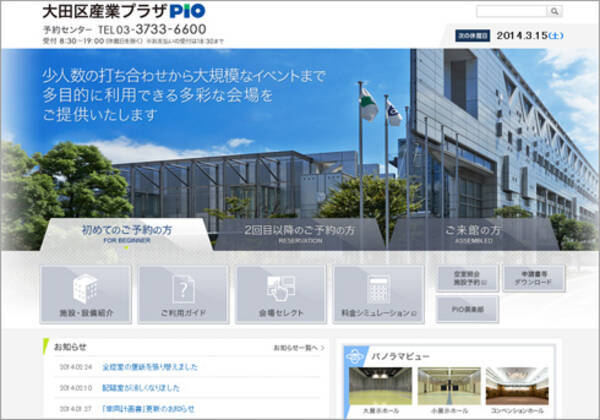This screenshot has width=600, height=420.
Task: Open news item 「年間計画書」更新のお知らせ
Action: 148,409
